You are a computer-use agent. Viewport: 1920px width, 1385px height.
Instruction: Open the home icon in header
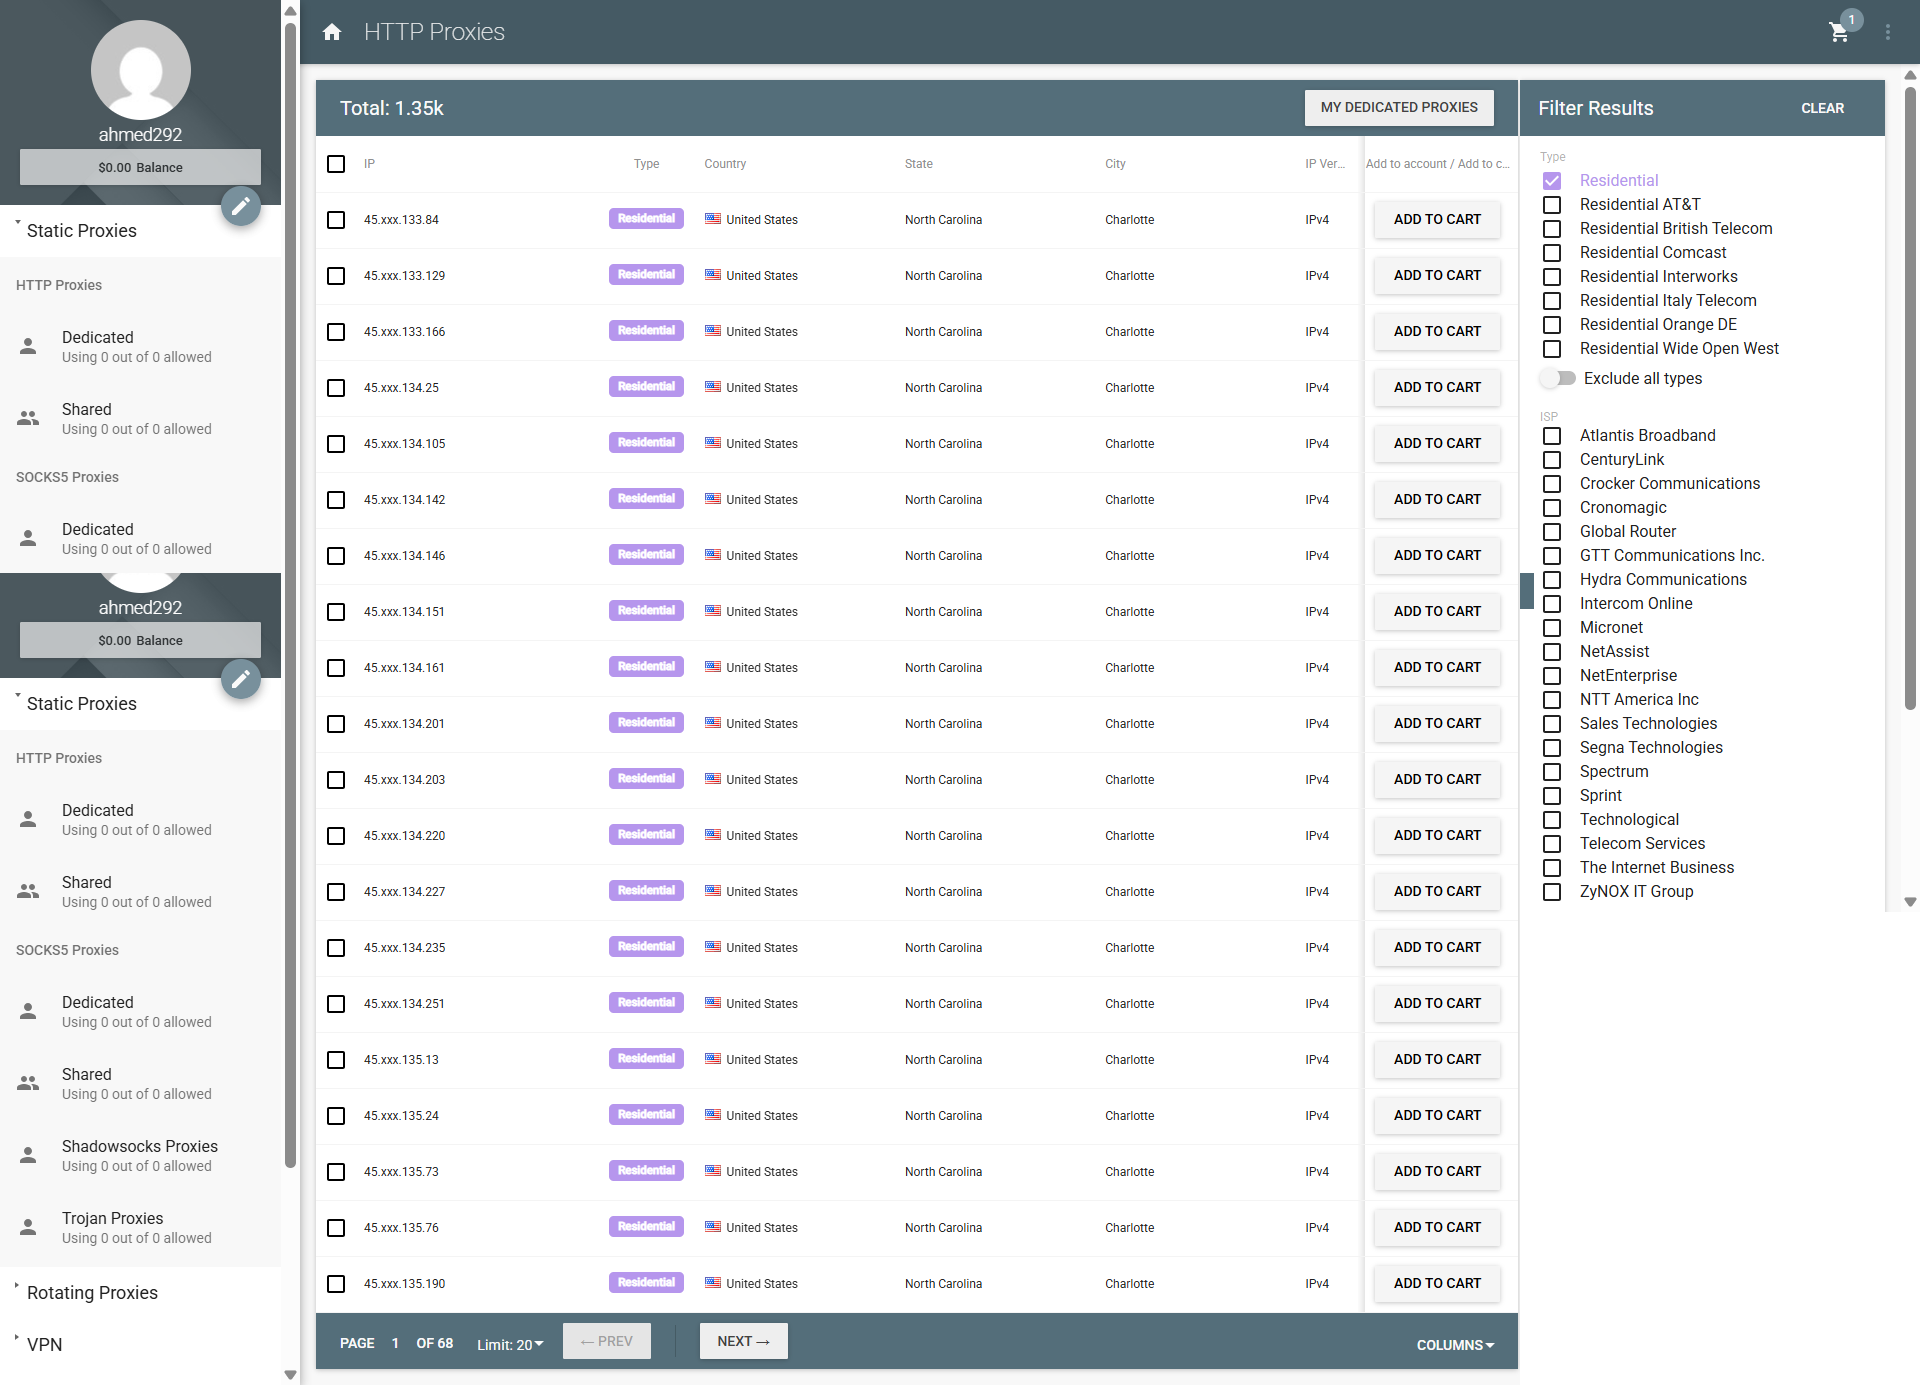pos(332,32)
